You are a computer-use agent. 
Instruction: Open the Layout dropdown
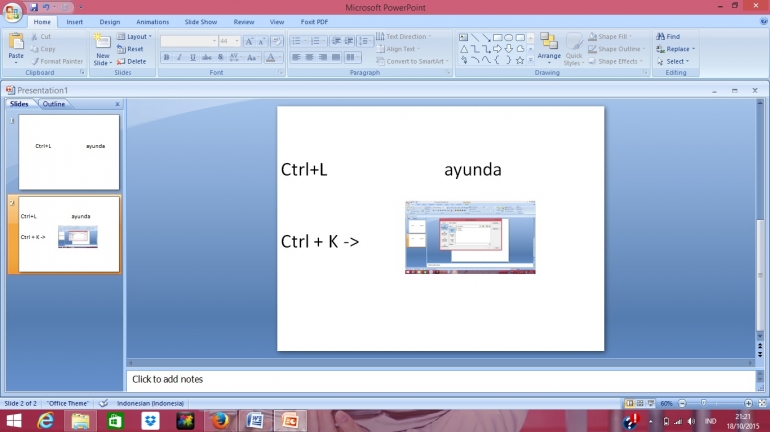coord(134,36)
